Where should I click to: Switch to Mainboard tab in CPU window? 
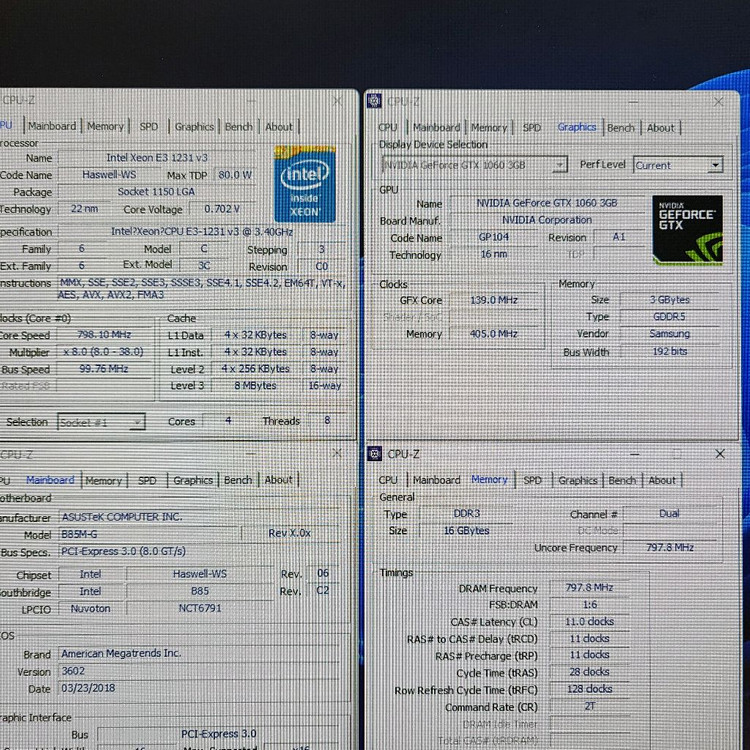pyautogui.click(x=52, y=126)
